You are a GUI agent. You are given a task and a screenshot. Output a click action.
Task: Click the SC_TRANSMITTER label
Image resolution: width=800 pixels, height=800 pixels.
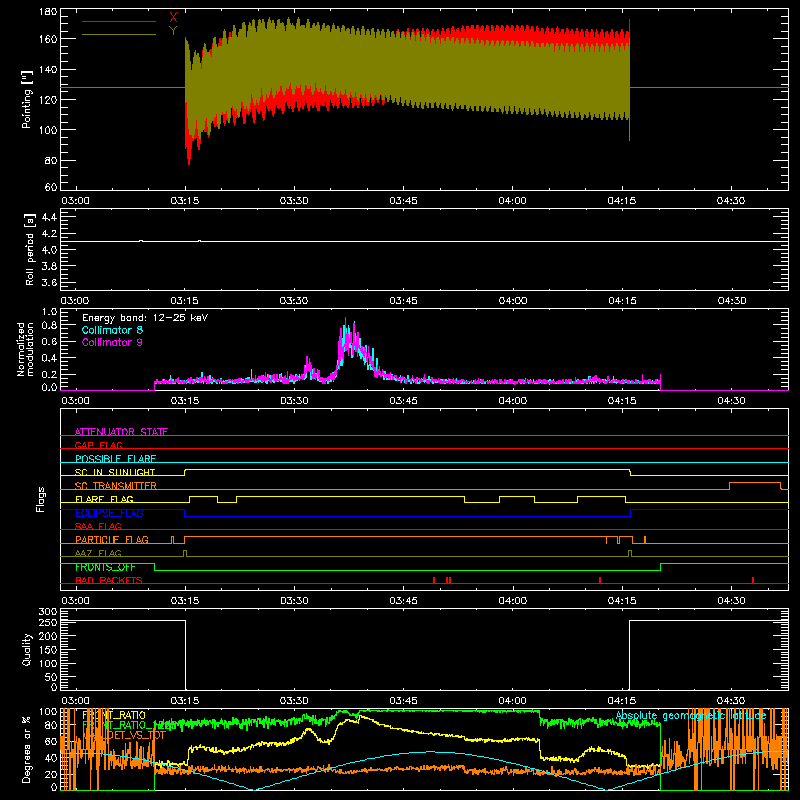(116, 486)
